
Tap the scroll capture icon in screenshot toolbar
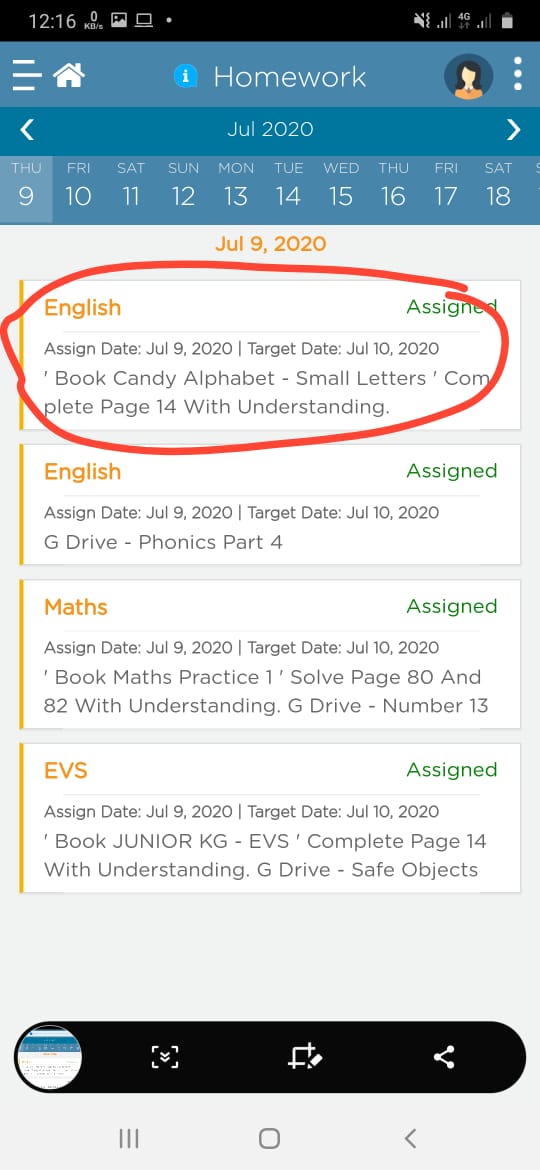[x=165, y=1057]
